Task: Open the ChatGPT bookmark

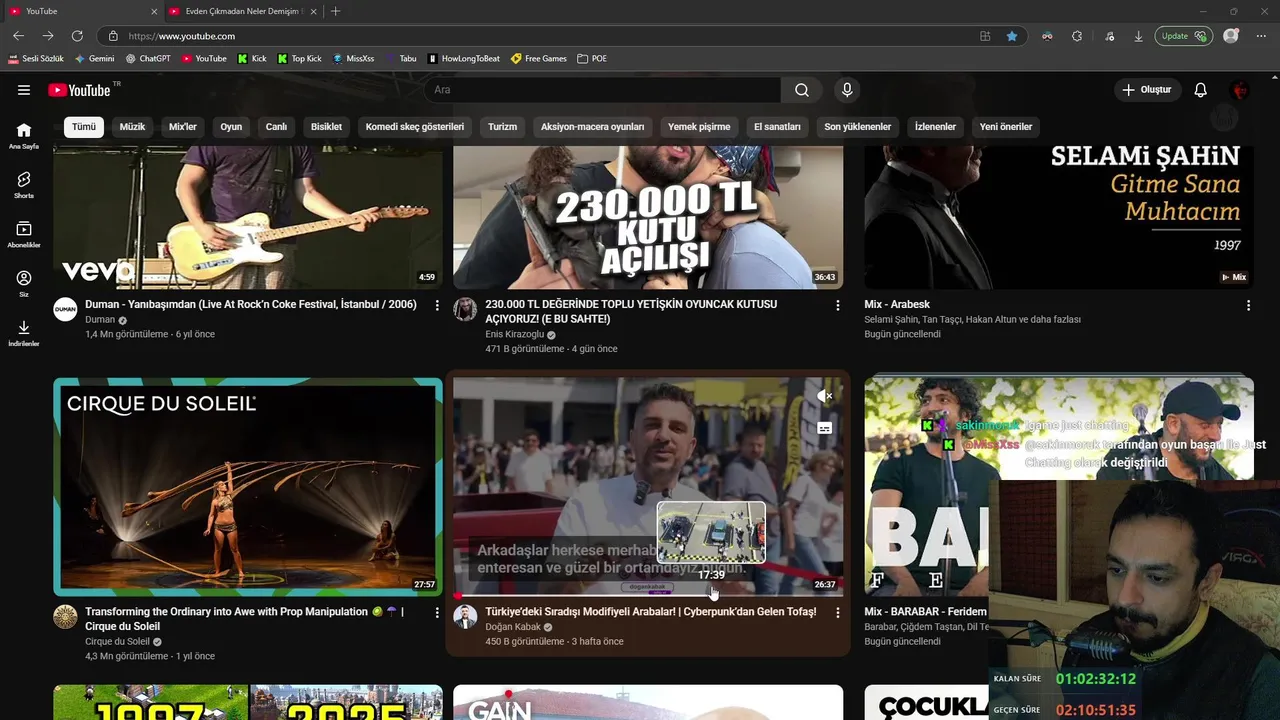Action: coord(147,58)
